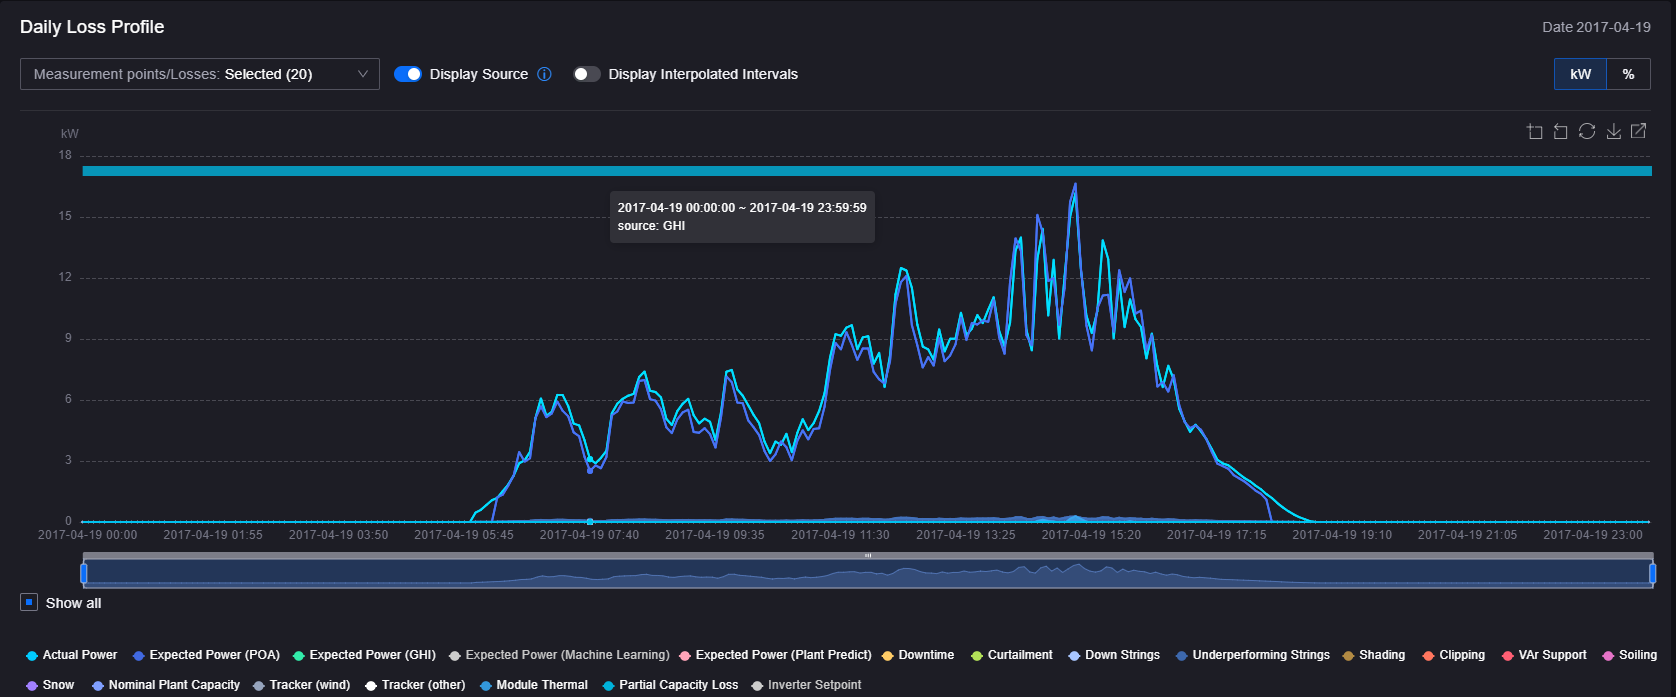Click the 16.5 kW peak on power curve
This screenshot has width=1676, height=697.
click(x=1075, y=185)
